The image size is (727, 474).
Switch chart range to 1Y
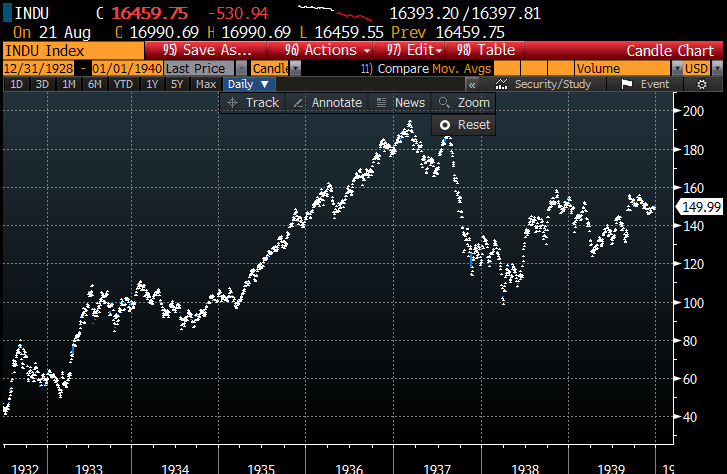(x=152, y=85)
